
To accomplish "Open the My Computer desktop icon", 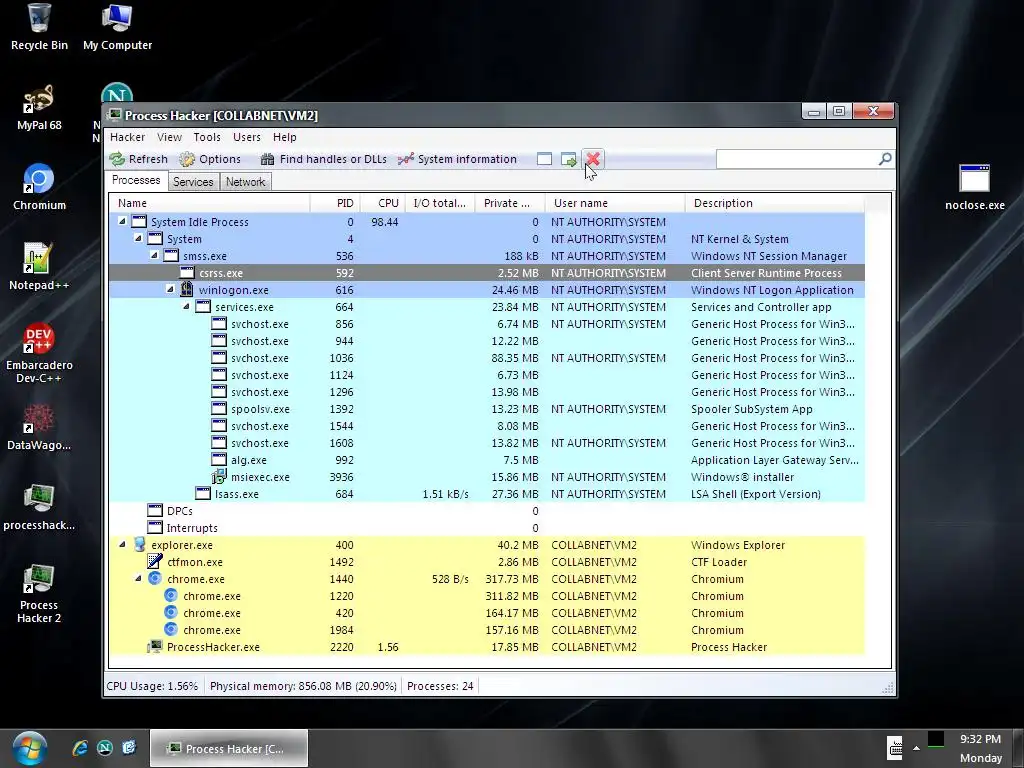I will click(118, 27).
